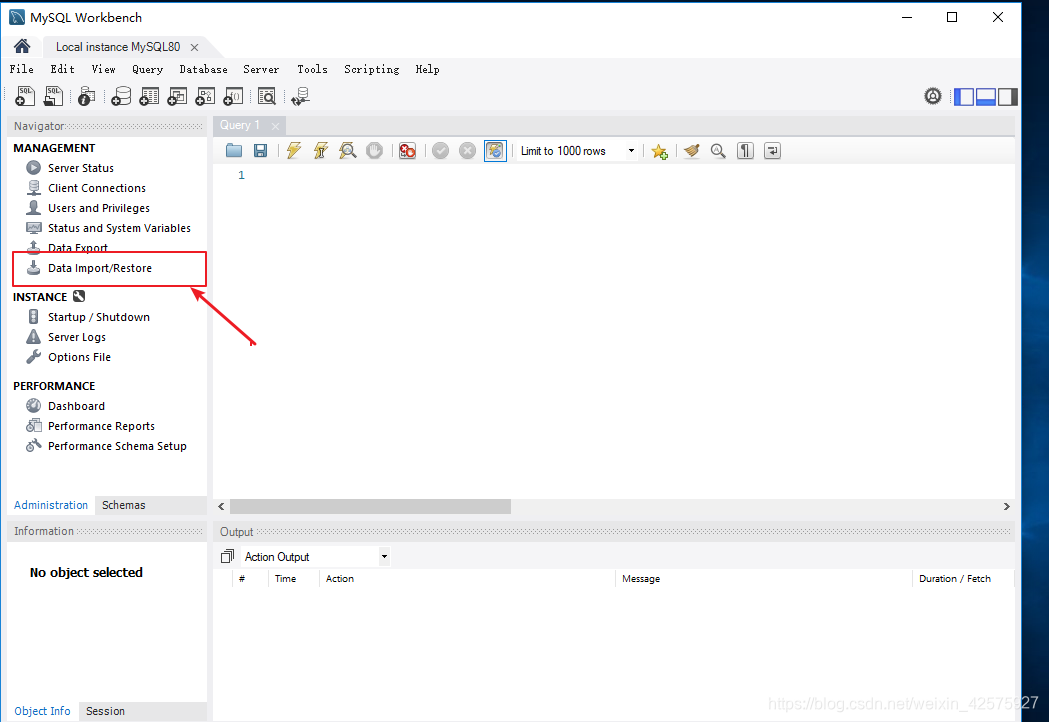The height and width of the screenshot is (722, 1049).
Task: Create new schema toolbar icon
Action: tap(121, 96)
